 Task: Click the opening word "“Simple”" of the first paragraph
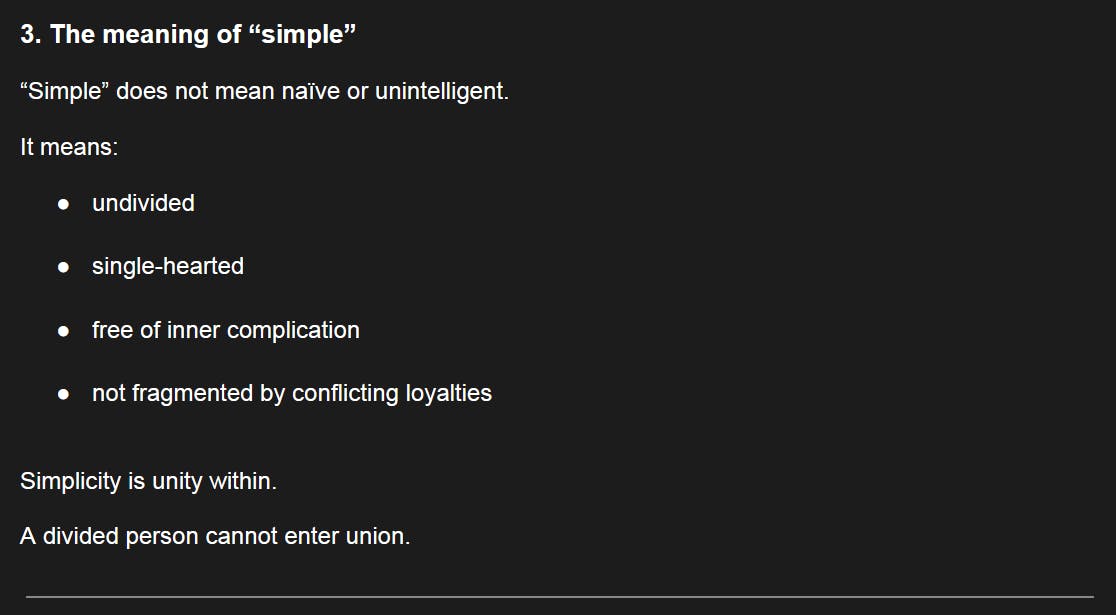64,92
